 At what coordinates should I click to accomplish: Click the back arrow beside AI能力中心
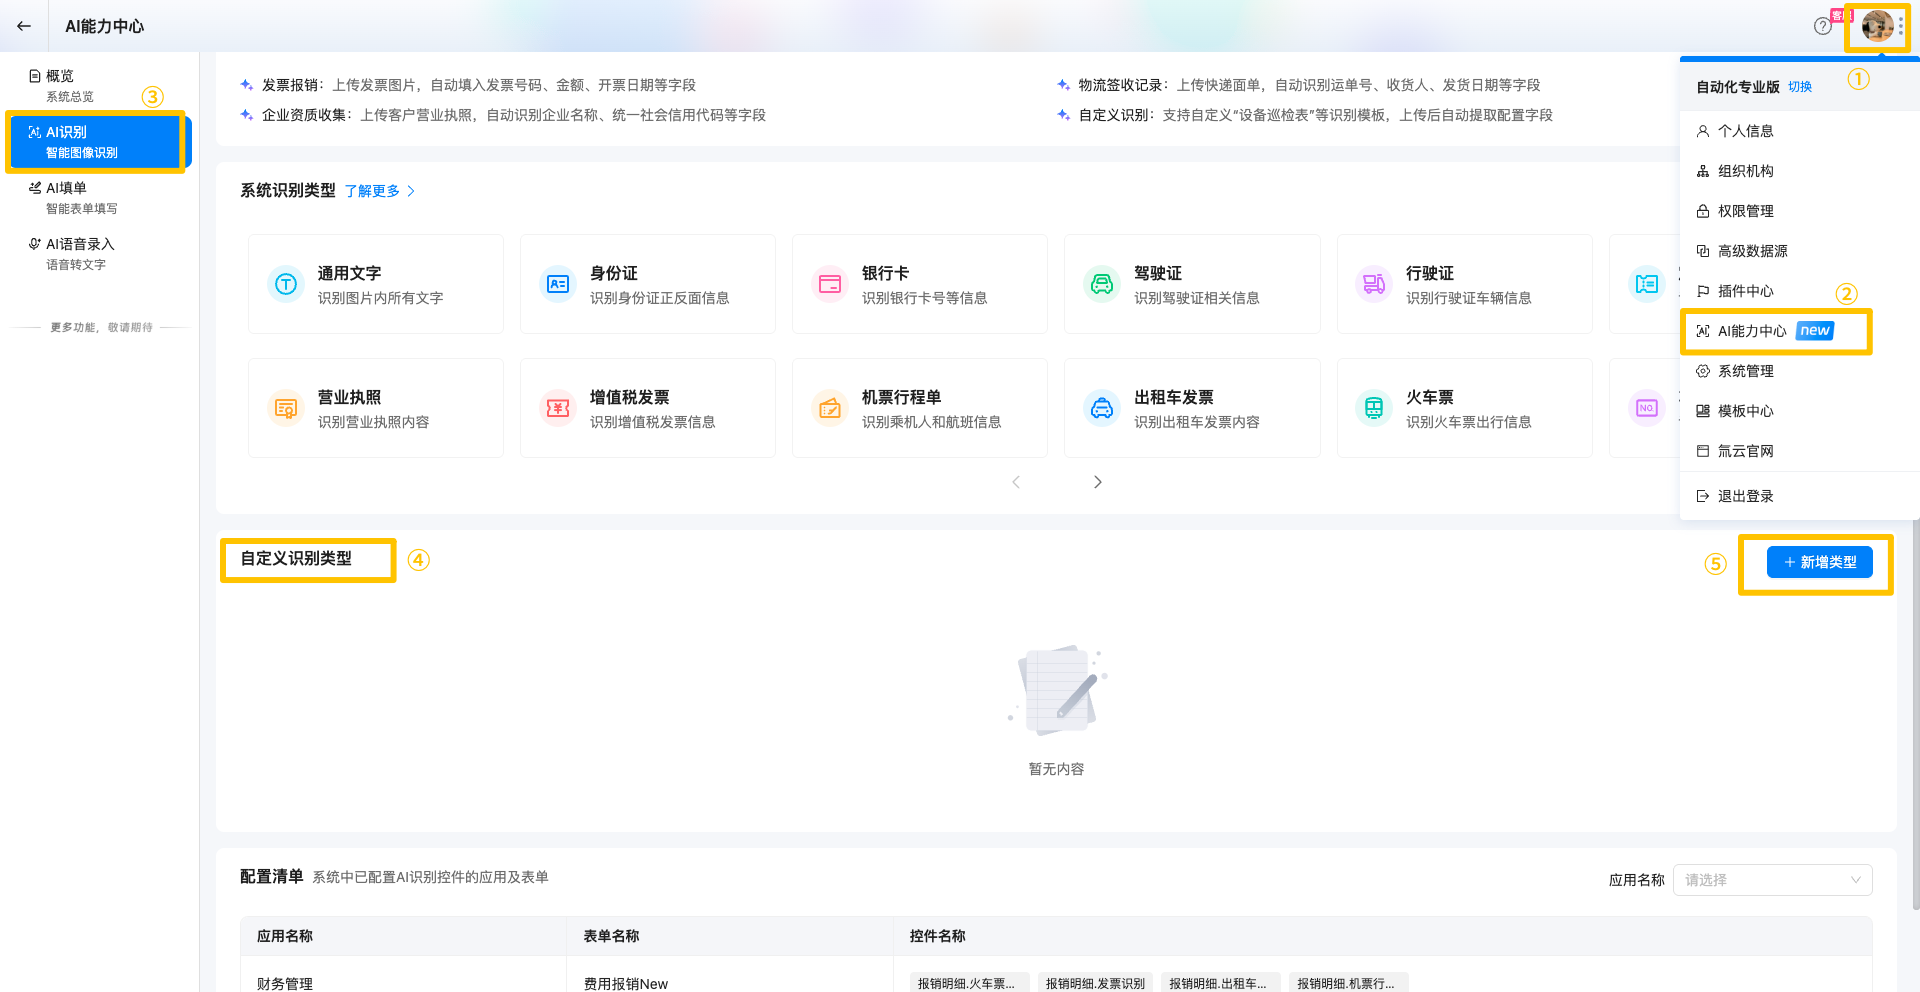click(x=24, y=26)
